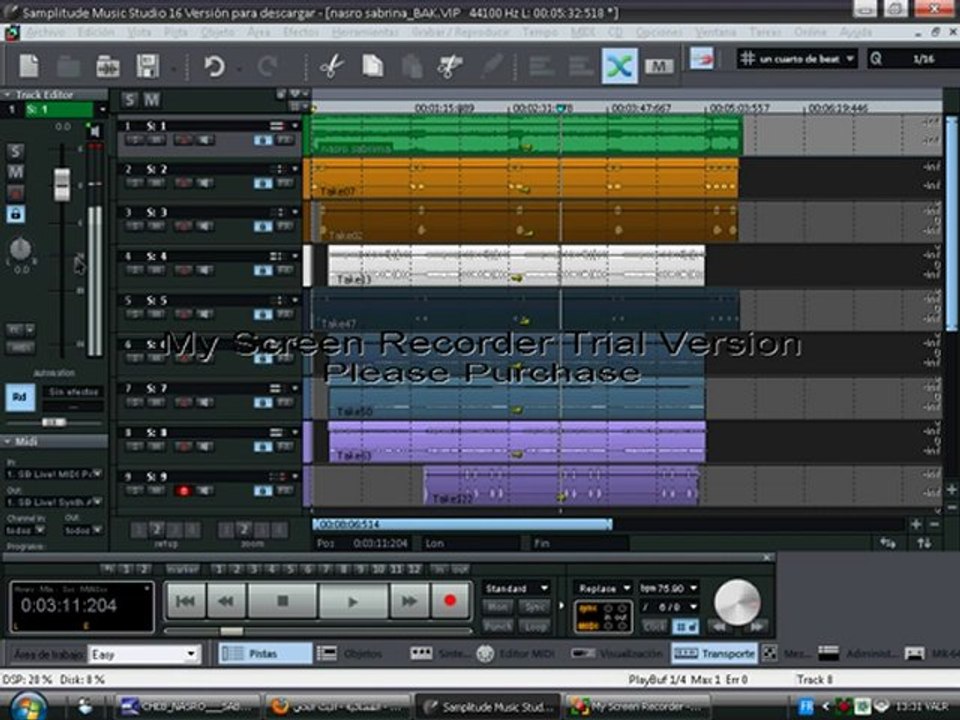Click the lock icon in the Track Editor
Image resolution: width=960 pixels, height=720 pixels.
coord(16,214)
